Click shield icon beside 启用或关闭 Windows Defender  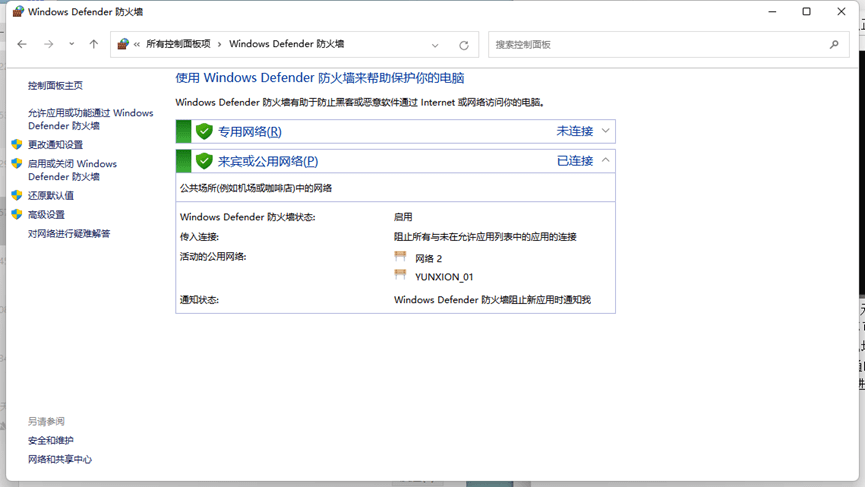click(17, 164)
